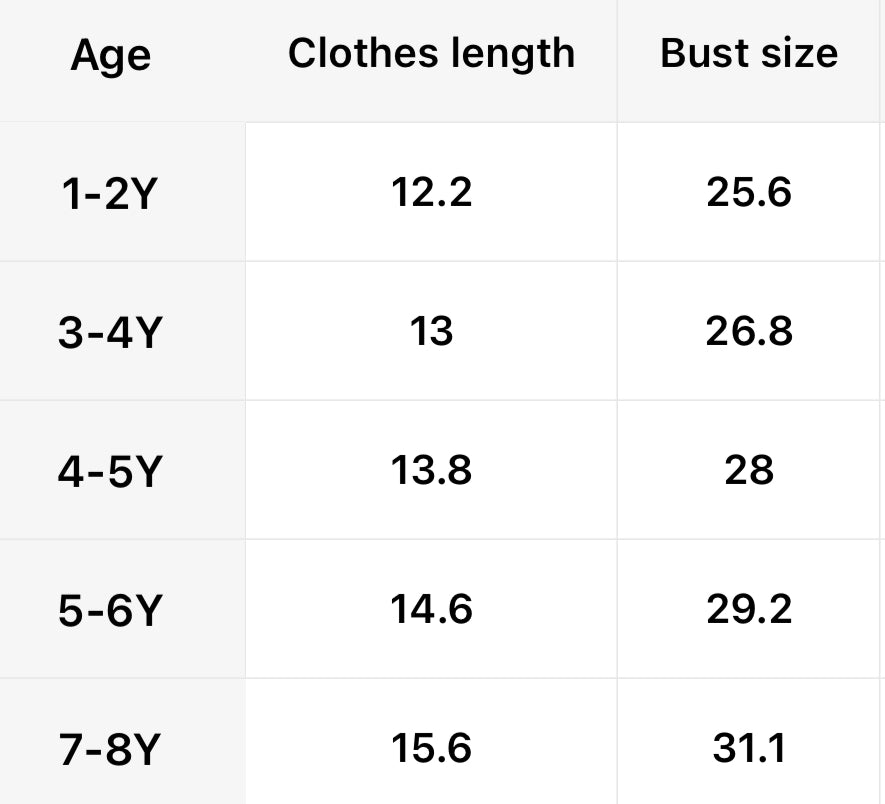Click clothes length value 14.6
Viewport: 885px width, 804px height.
coord(431,609)
